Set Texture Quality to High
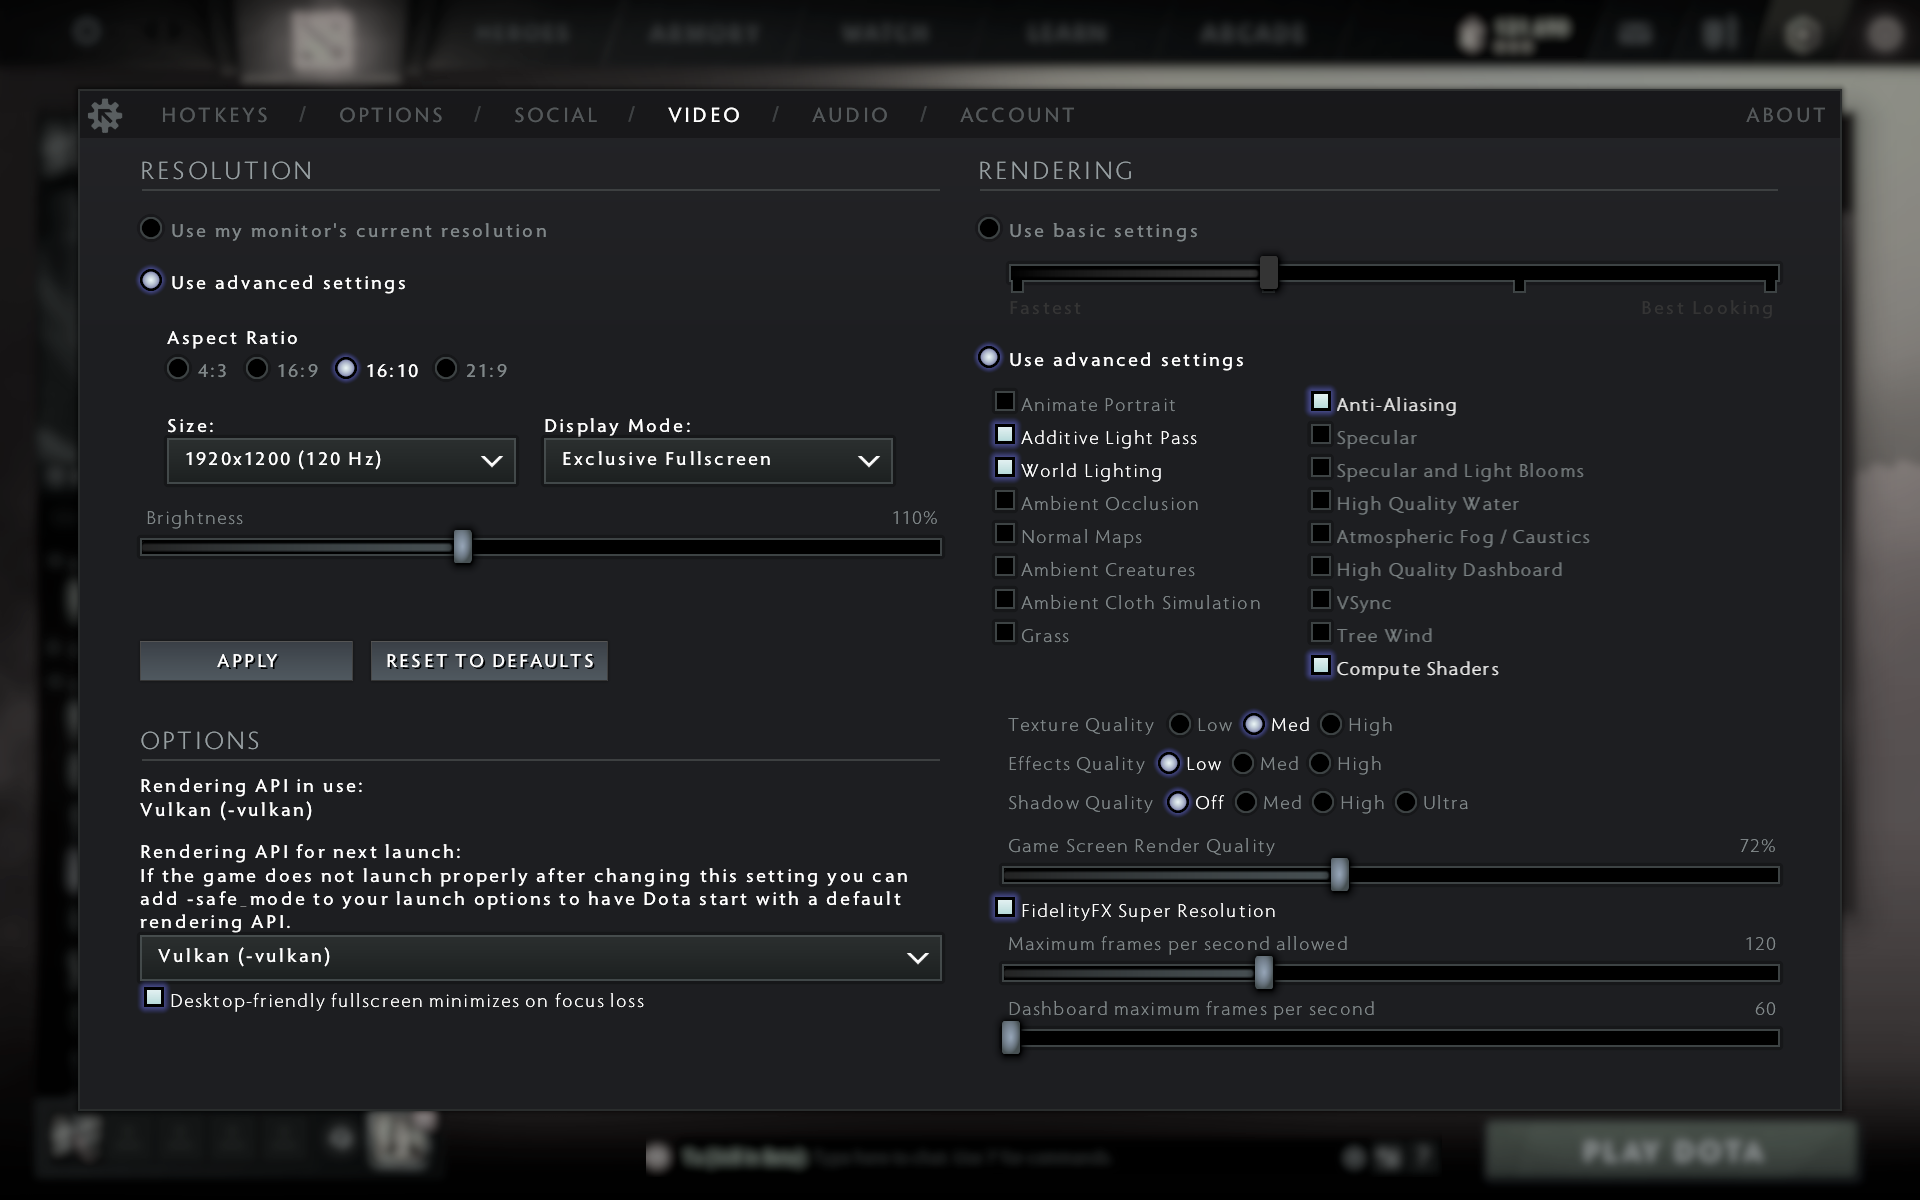1920x1200 pixels. (x=1331, y=724)
